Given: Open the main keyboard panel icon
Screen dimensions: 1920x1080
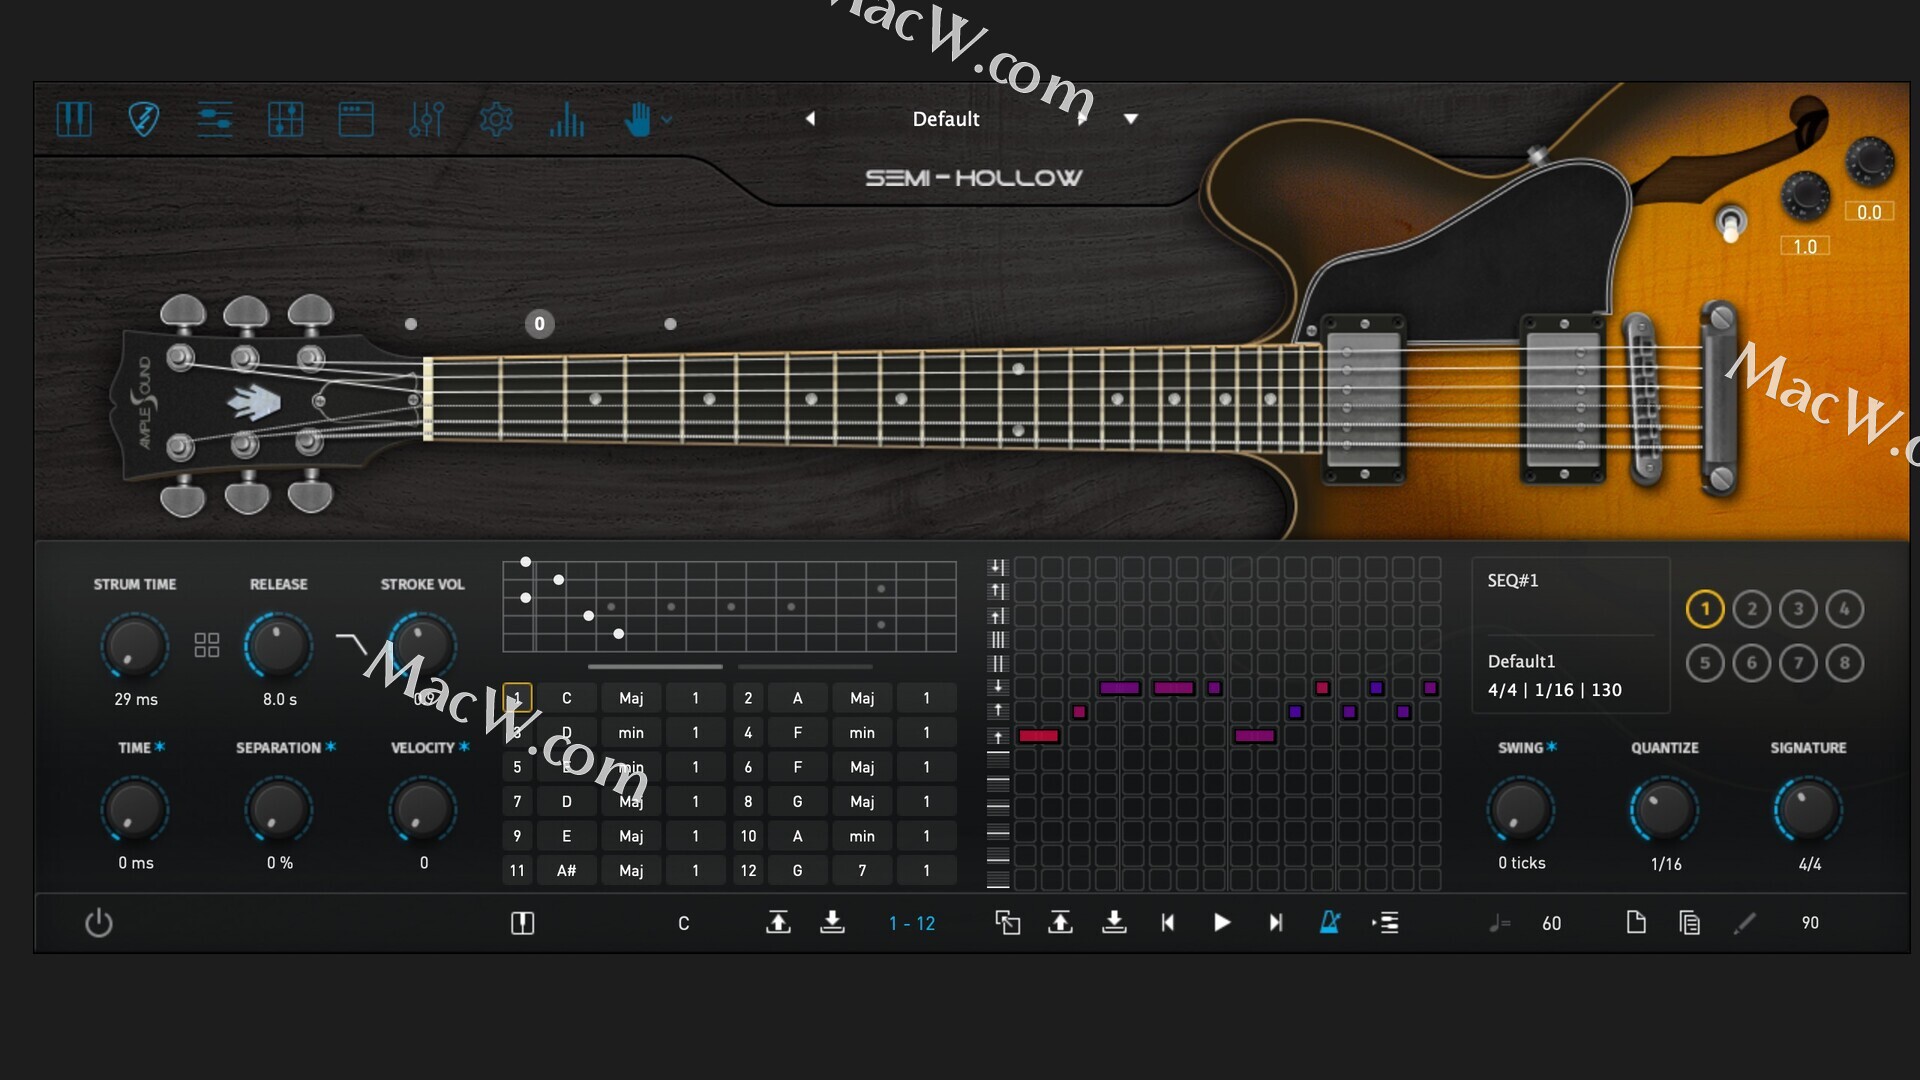Looking at the screenshot, I should tap(74, 119).
